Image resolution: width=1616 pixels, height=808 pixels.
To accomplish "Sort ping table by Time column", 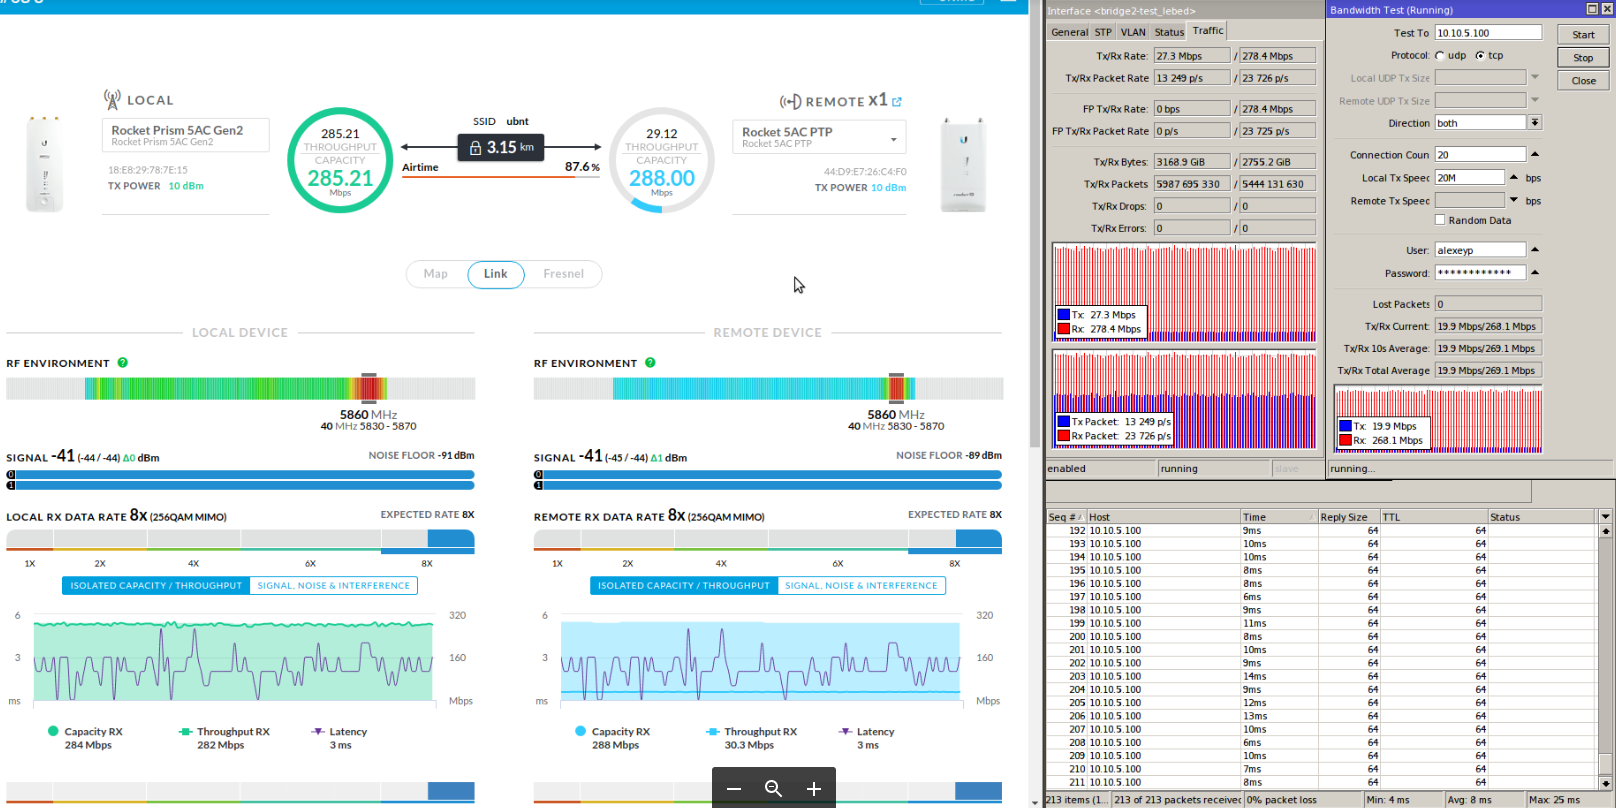I will tap(1279, 517).
